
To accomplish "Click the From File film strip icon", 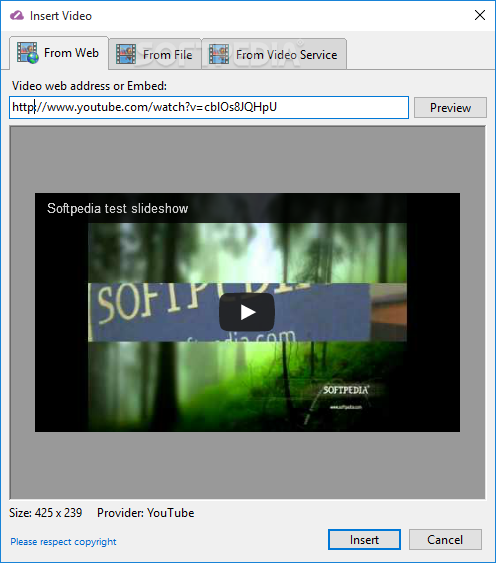I will click(126, 54).
